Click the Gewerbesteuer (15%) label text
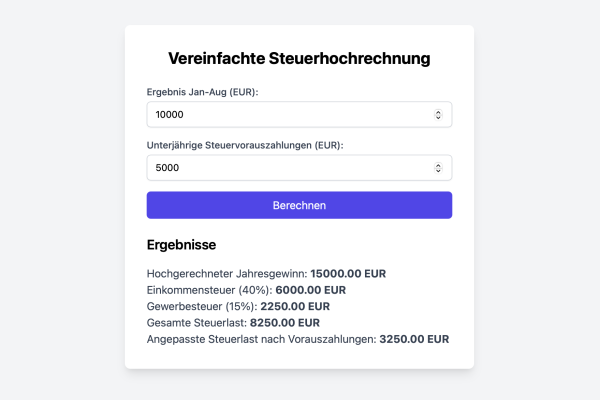The height and width of the screenshot is (400, 600). coord(201,306)
